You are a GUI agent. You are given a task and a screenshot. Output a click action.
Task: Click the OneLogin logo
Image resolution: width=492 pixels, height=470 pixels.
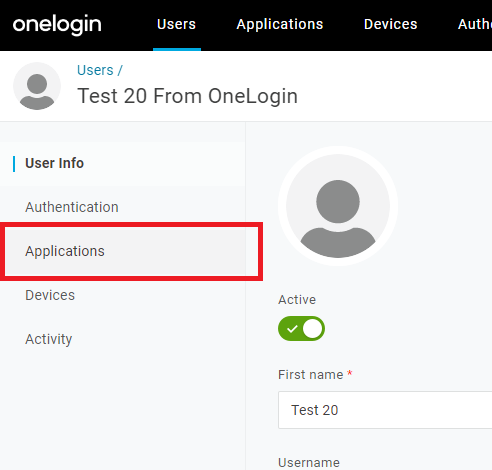click(57, 25)
